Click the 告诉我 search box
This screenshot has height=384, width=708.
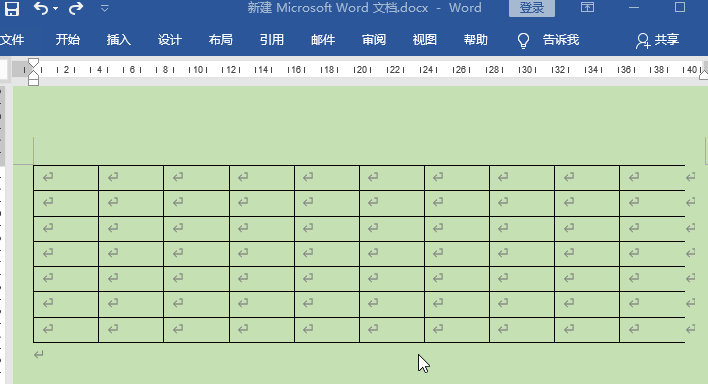click(x=561, y=40)
